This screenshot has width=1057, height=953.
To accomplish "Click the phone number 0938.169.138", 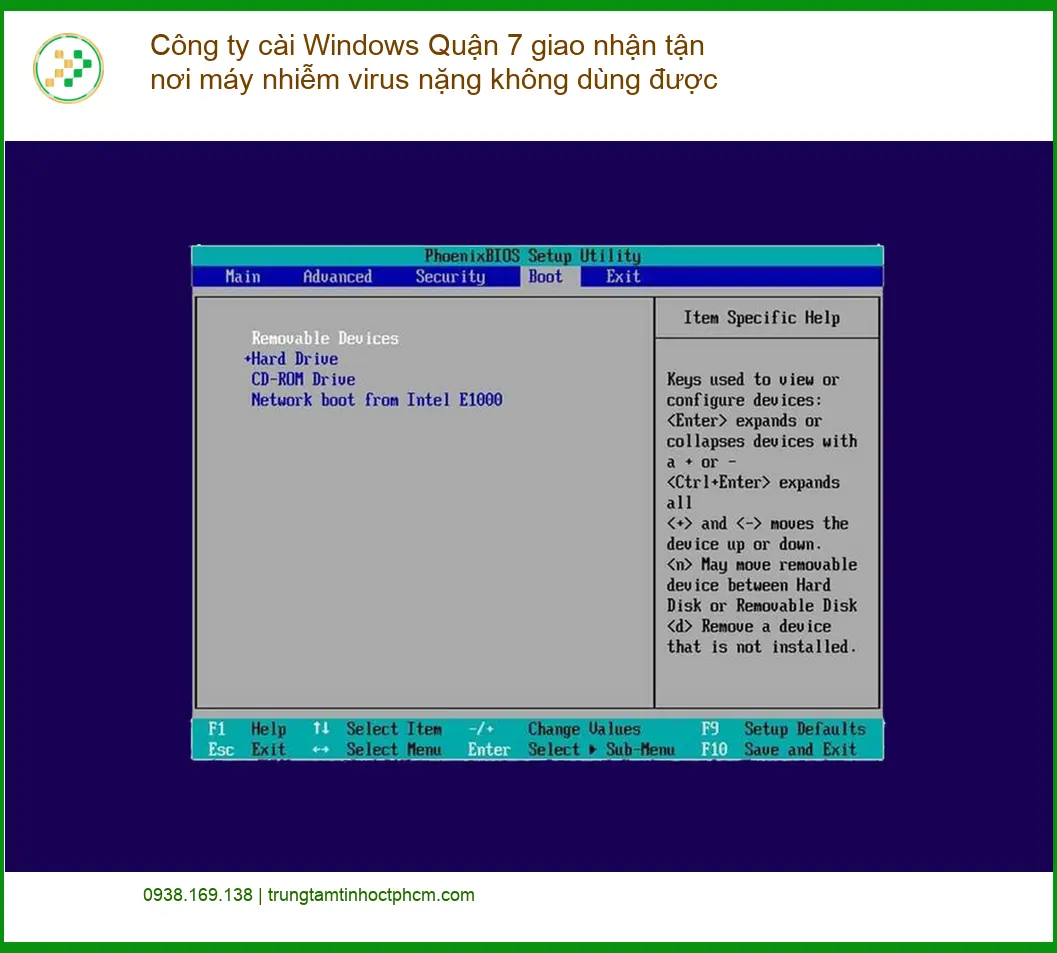I will [198, 895].
